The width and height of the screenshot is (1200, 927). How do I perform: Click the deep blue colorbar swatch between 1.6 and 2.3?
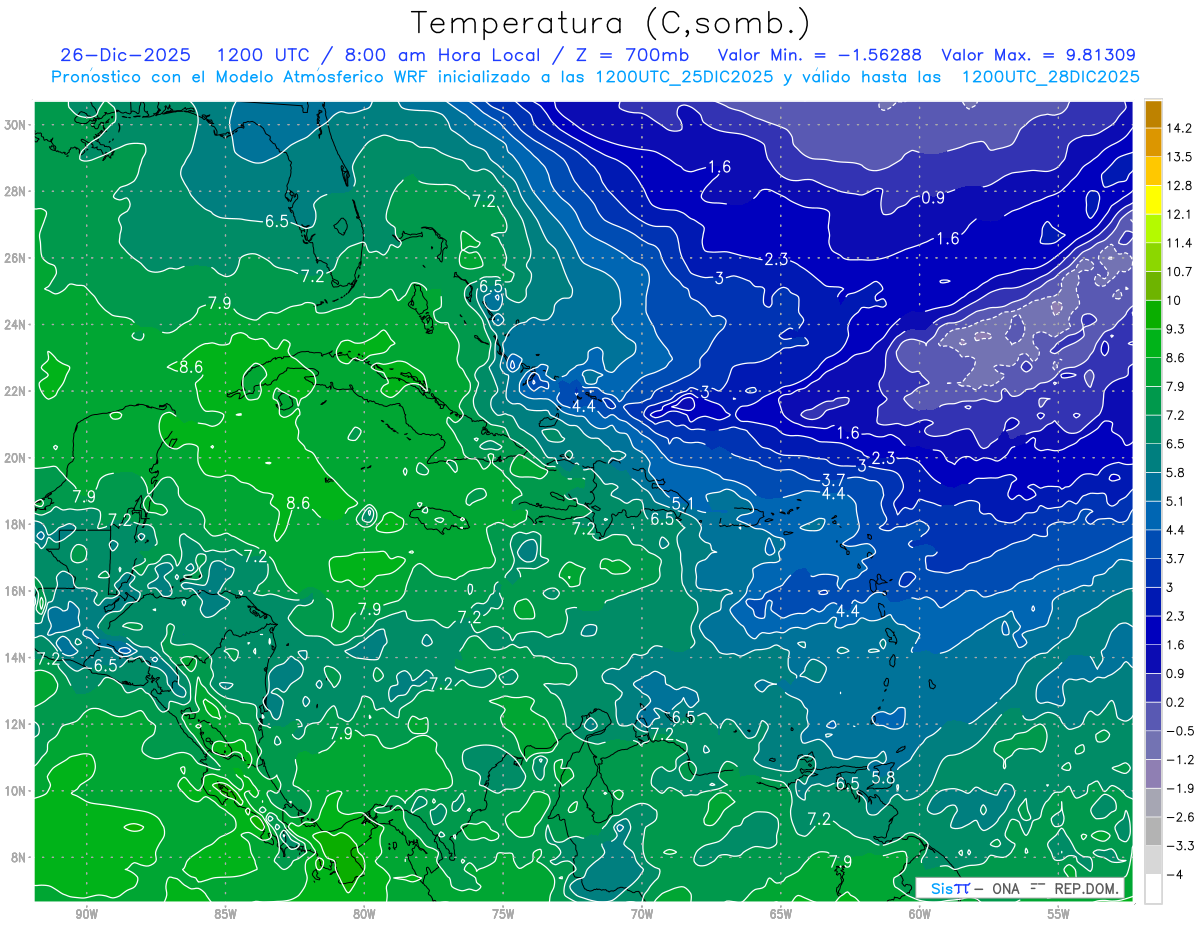point(1153,630)
